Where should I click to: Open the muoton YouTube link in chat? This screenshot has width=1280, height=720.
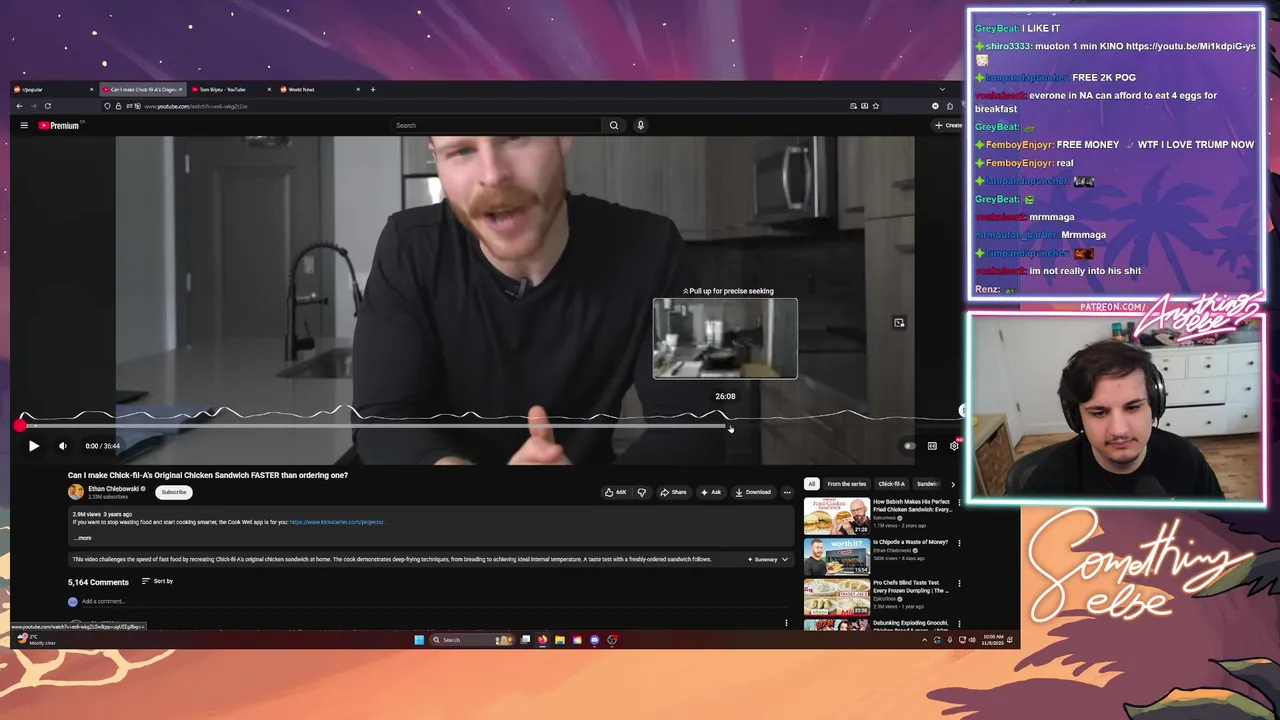[1190, 46]
